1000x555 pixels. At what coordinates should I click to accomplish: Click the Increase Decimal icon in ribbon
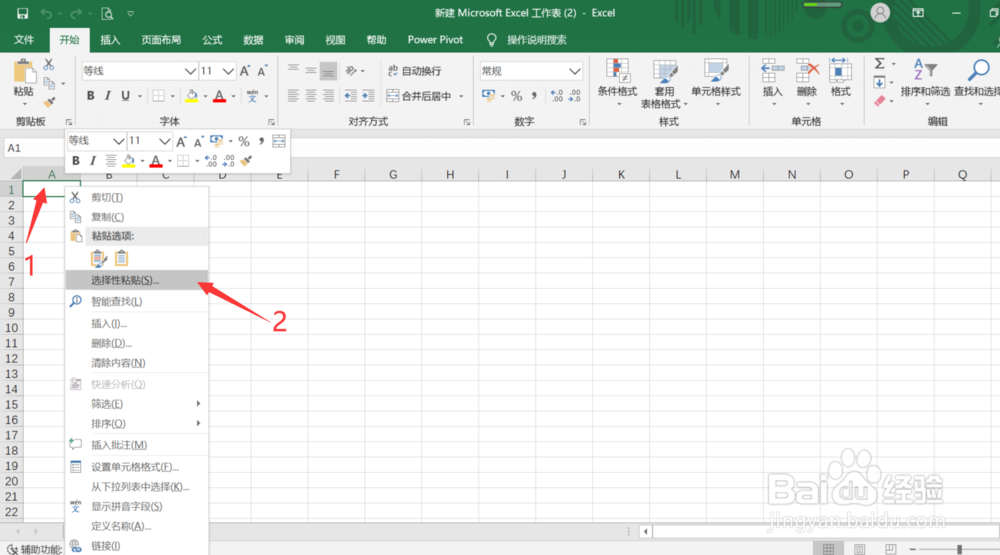(557, 96)
